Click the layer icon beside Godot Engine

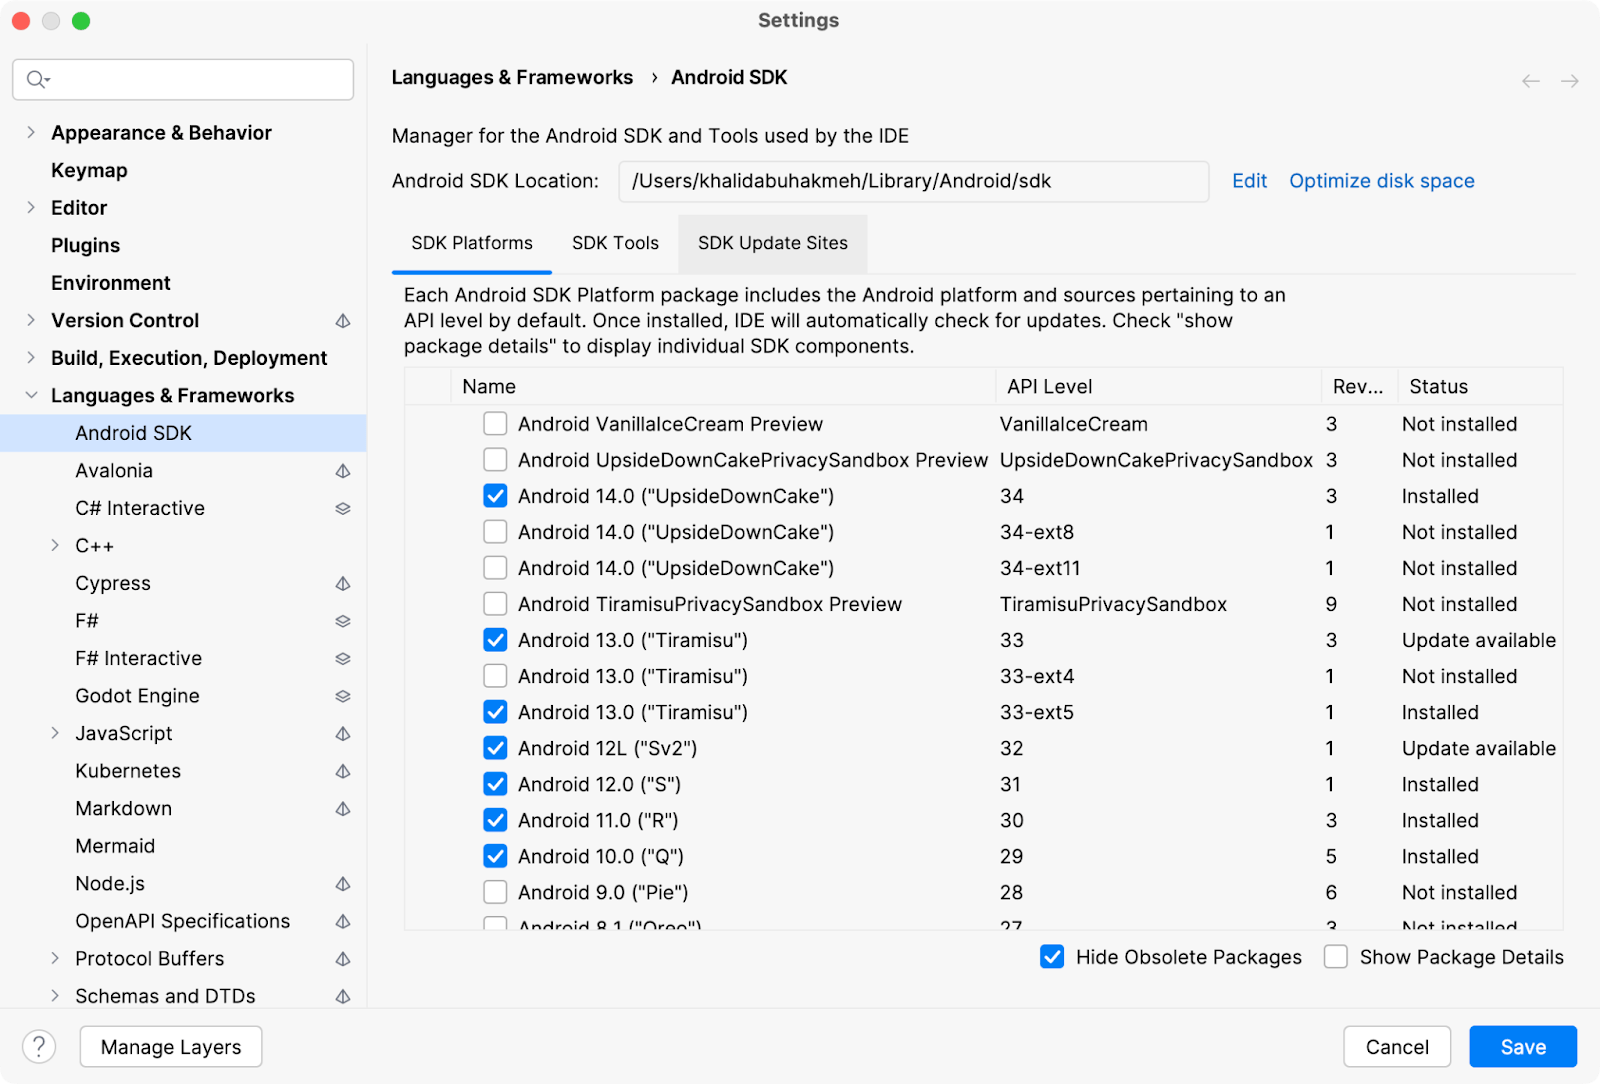pos(343,697)
